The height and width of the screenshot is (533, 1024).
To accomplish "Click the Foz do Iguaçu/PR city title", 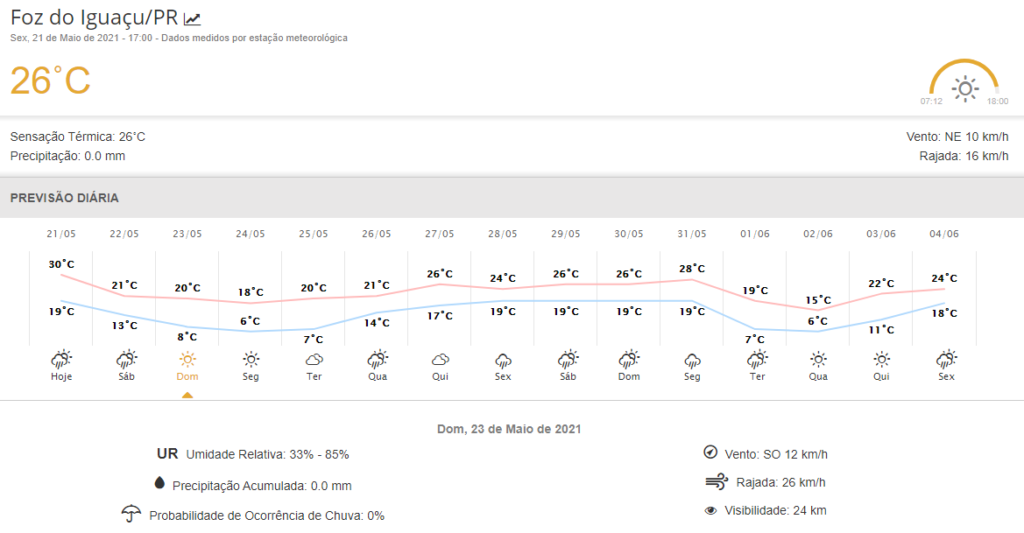I will tap(94, 18).
